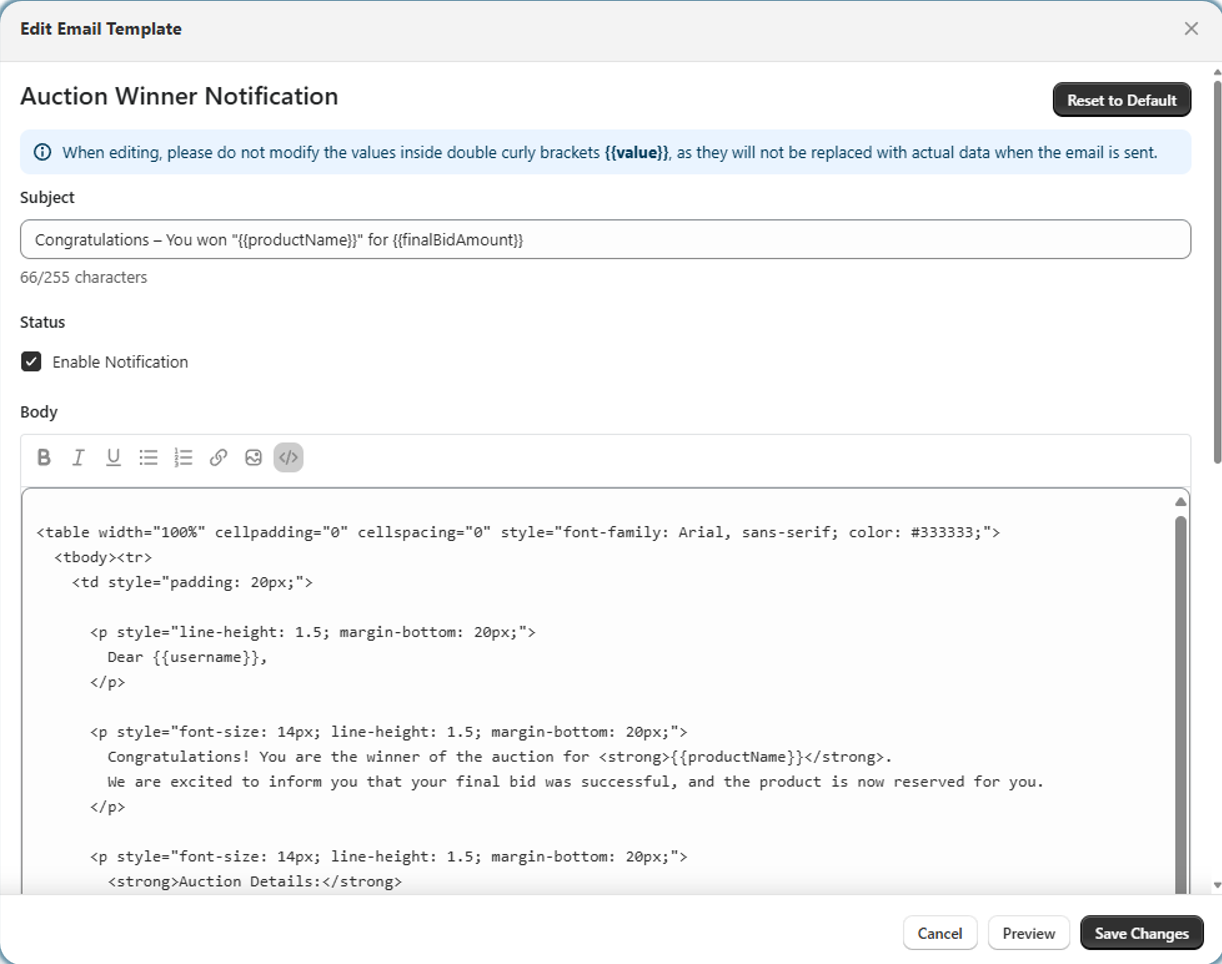Insert a bulleted list
1222x964 pixels.
click(x=148, y=457)
